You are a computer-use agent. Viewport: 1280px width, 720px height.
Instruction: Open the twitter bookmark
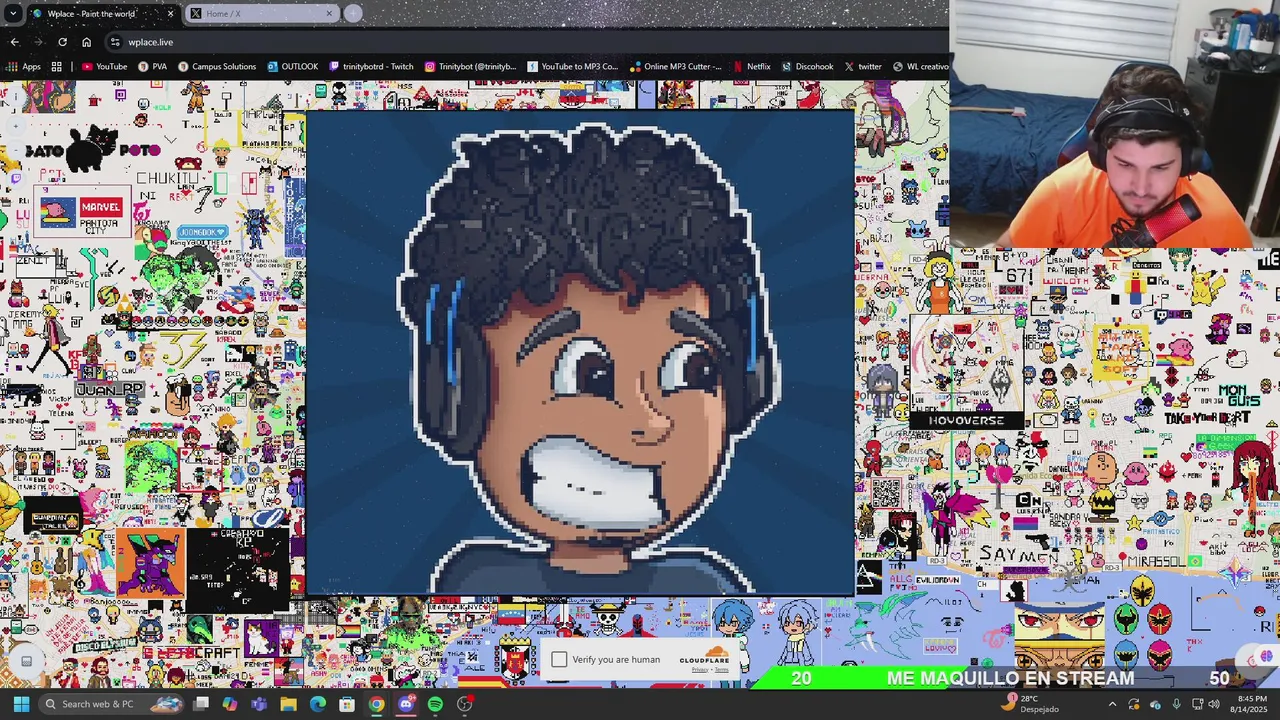862,67
